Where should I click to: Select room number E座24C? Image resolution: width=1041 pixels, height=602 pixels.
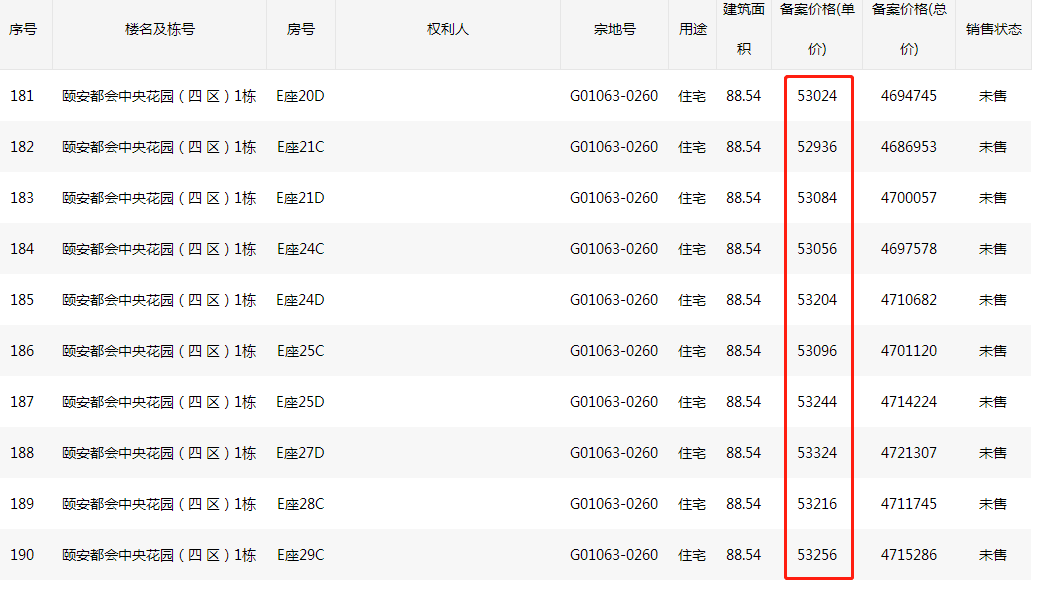coord(300,249)
